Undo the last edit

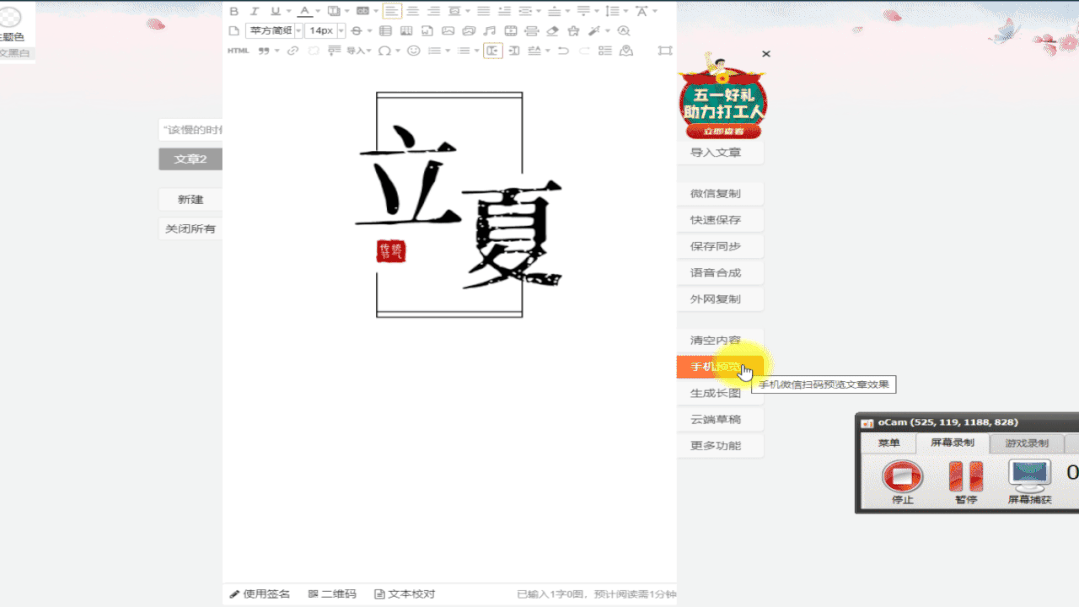pyautogui.click(x=564, y=51)
